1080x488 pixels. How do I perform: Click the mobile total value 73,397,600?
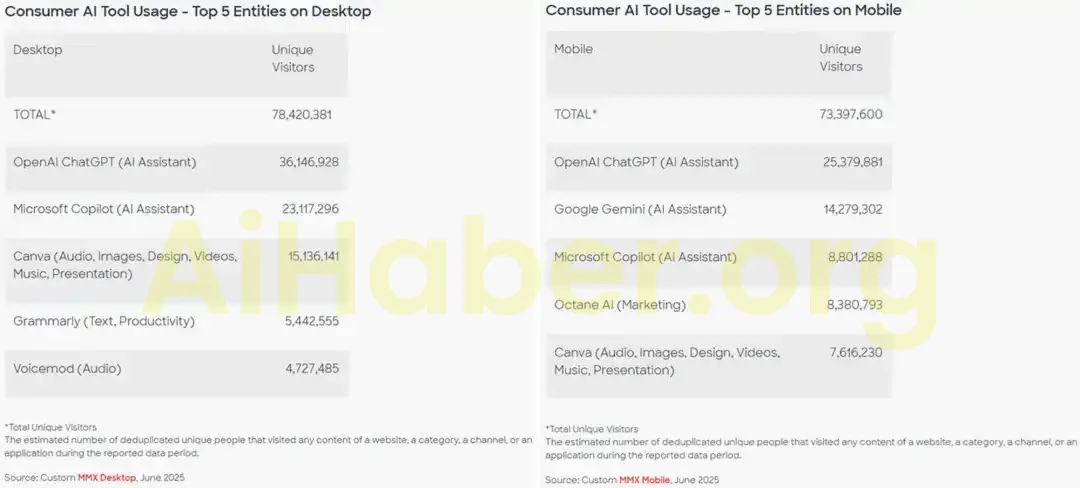point(850,114)
